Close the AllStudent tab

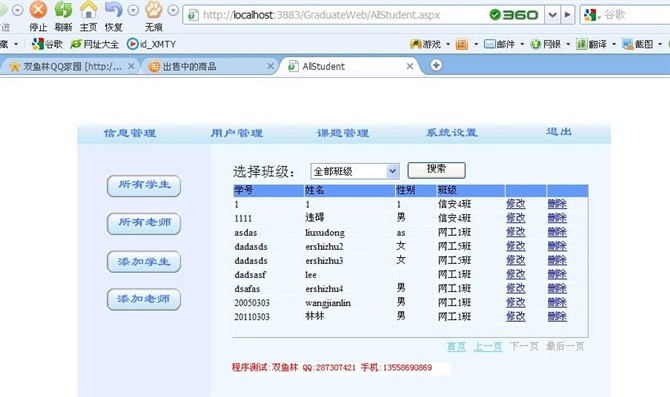[410, 66]
